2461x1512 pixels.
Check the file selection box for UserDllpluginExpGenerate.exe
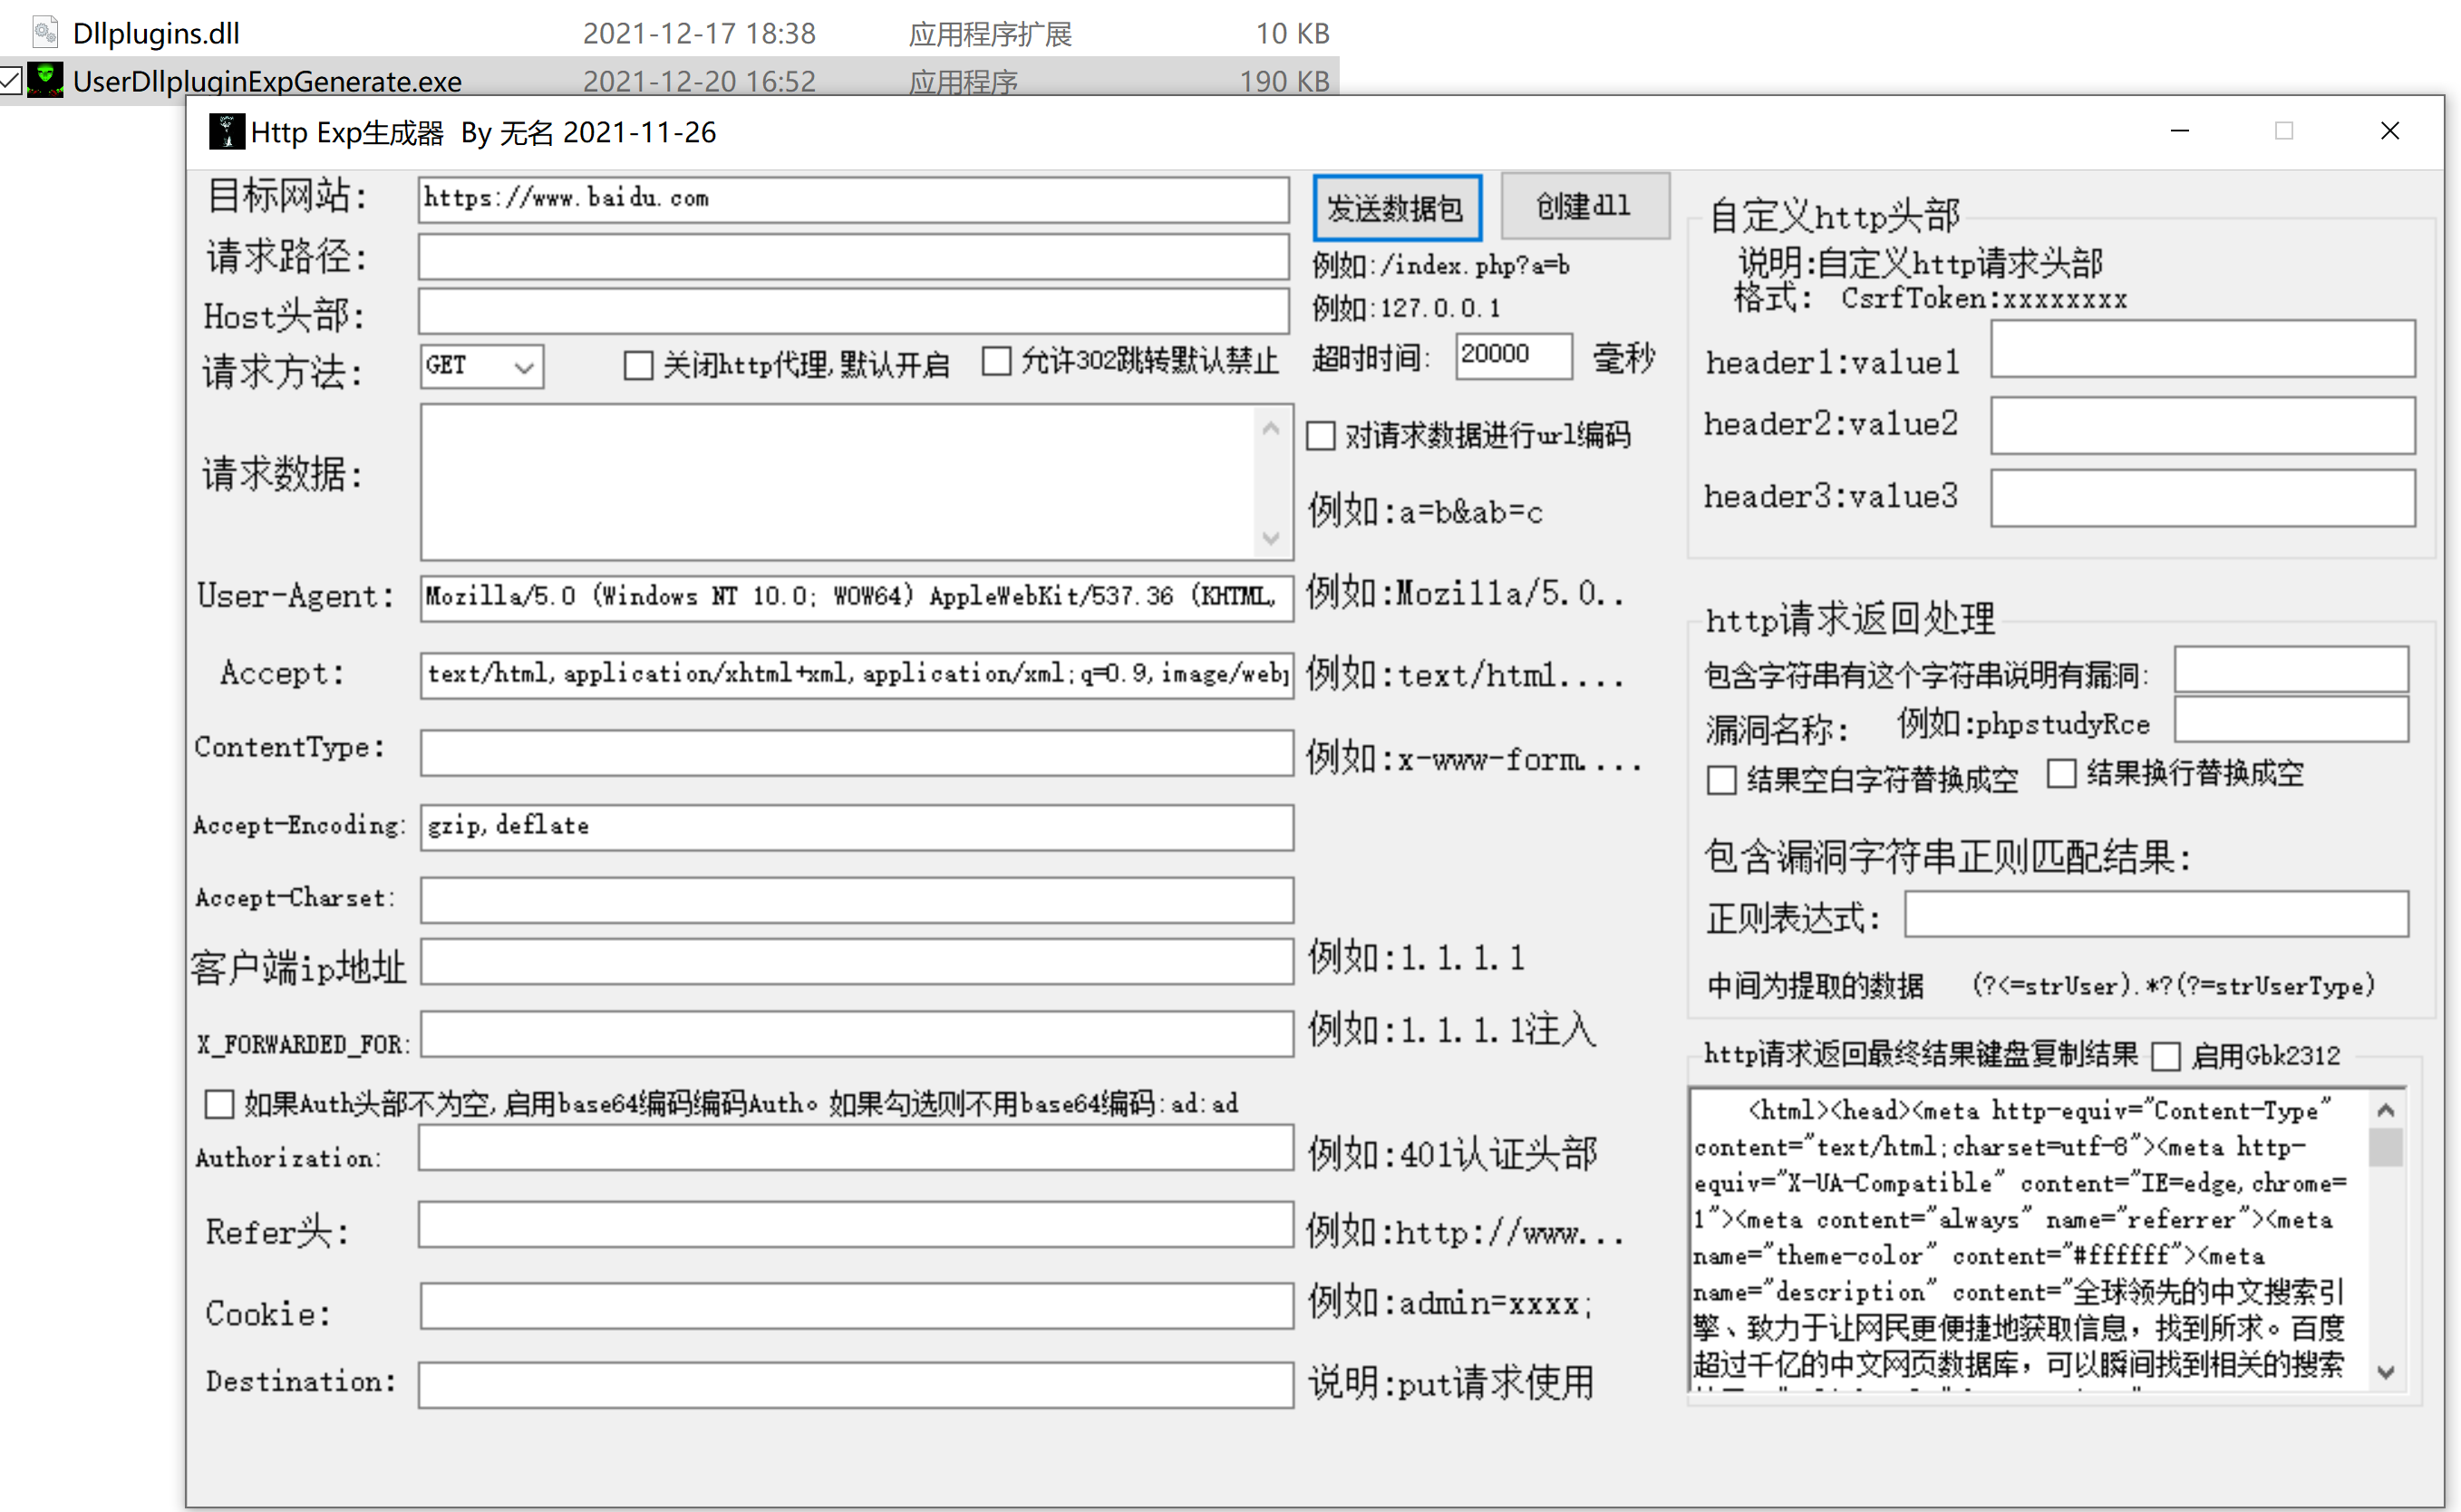pyautogui.click(x=11, y=80)
